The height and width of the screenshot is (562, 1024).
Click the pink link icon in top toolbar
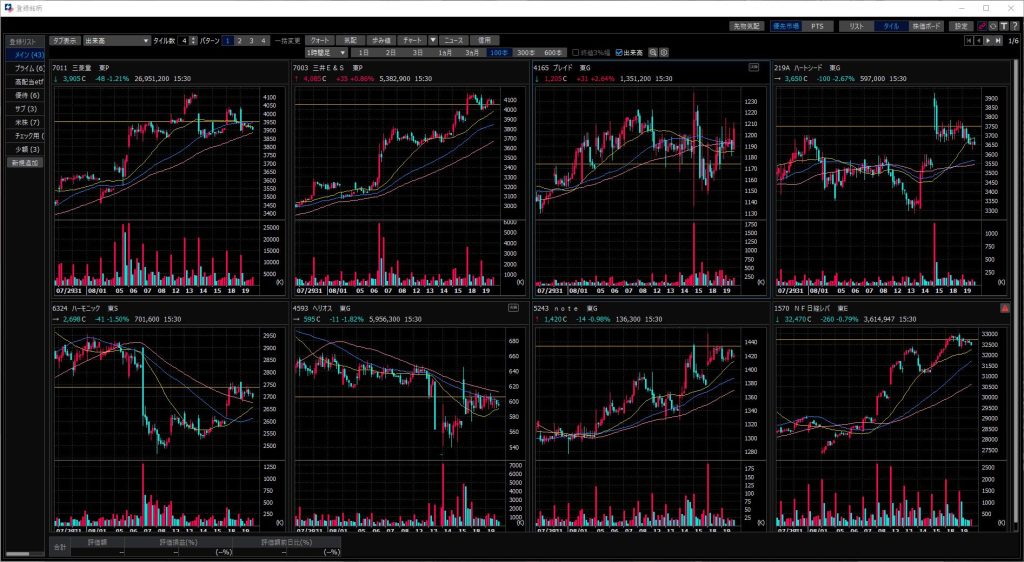pos(981,26)
